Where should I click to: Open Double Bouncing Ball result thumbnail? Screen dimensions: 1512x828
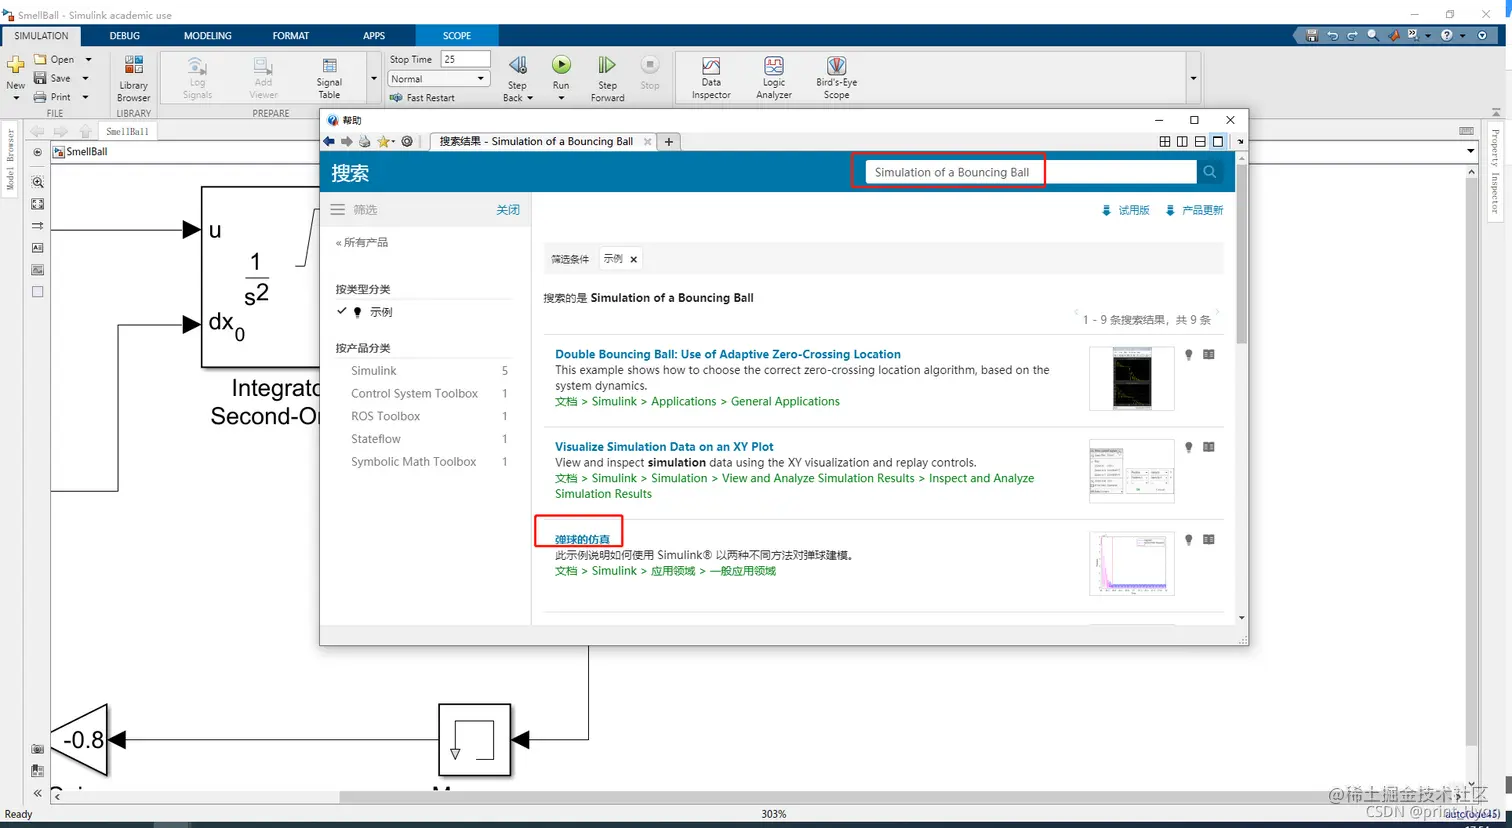pos(1132,379)
